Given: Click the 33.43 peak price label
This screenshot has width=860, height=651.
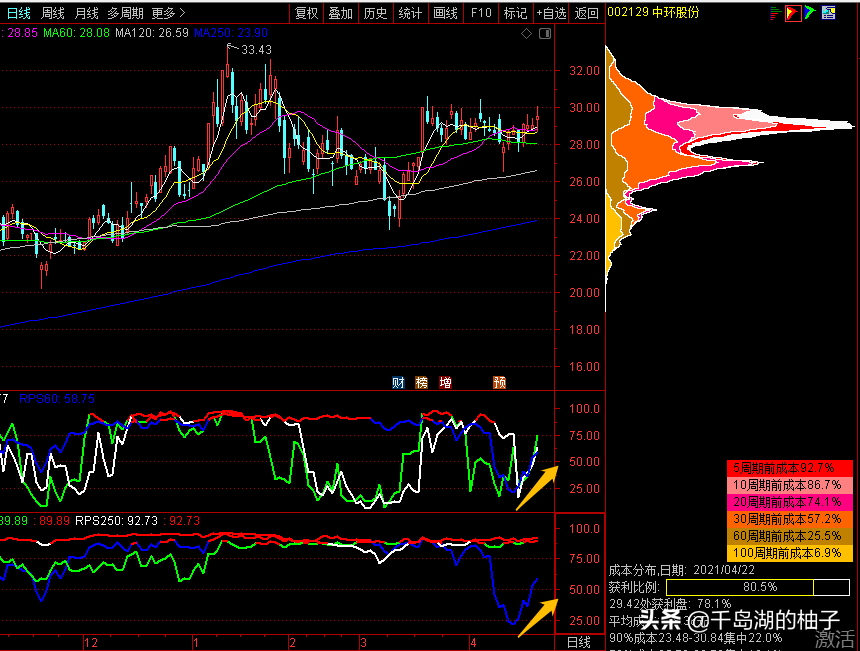Looking at the screenshot, I should (x=256, y=50).
